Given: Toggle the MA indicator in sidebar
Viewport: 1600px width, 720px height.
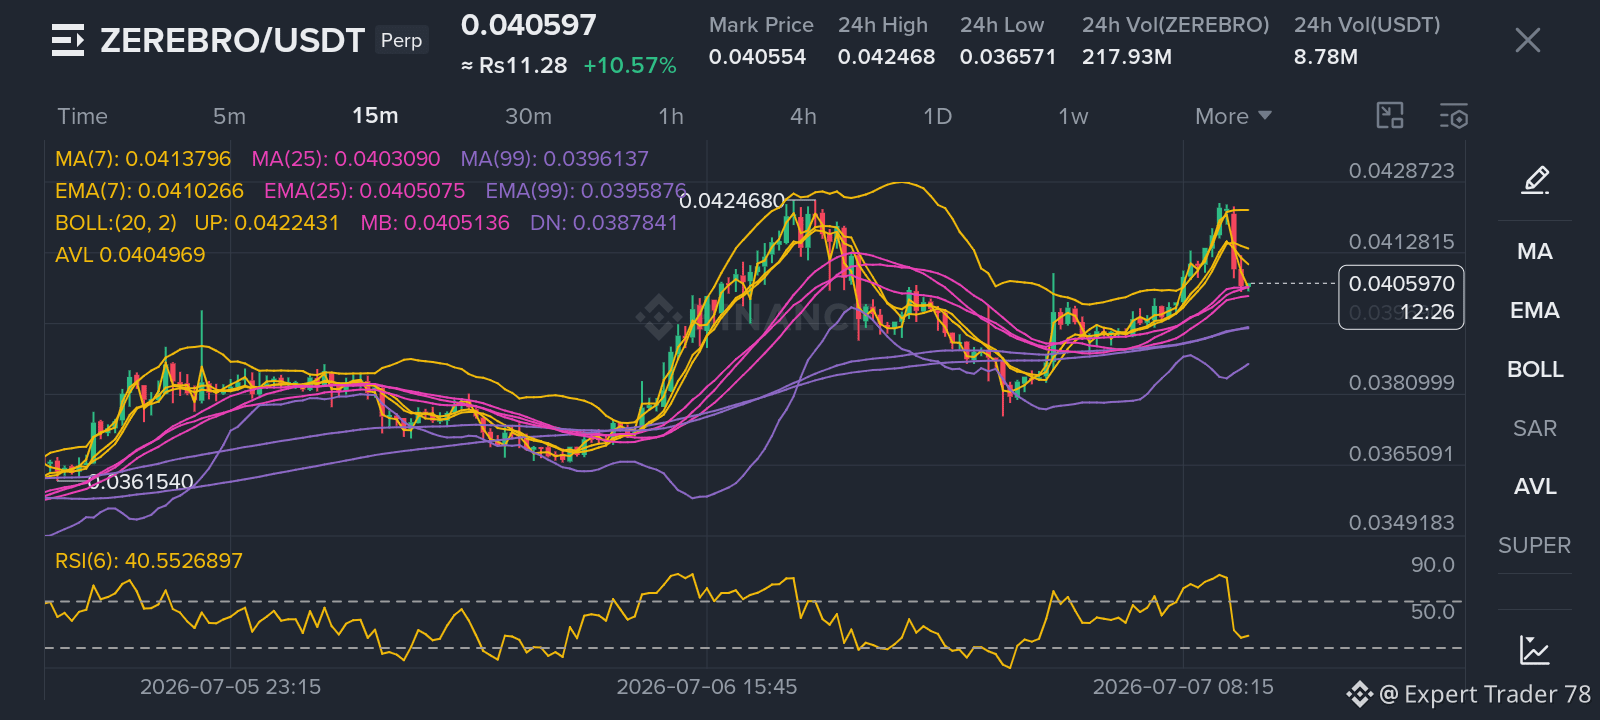Looking at the screenshot, I should pyautogui.click(x=1535, y=251).
